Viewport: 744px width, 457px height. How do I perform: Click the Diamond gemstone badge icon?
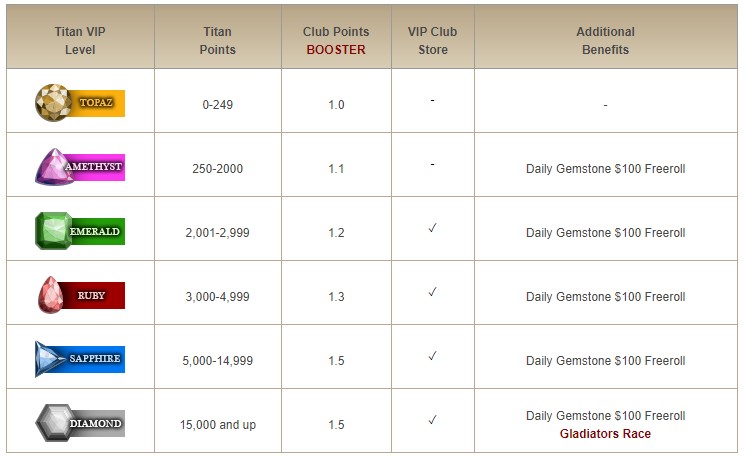tap(80, 423)
